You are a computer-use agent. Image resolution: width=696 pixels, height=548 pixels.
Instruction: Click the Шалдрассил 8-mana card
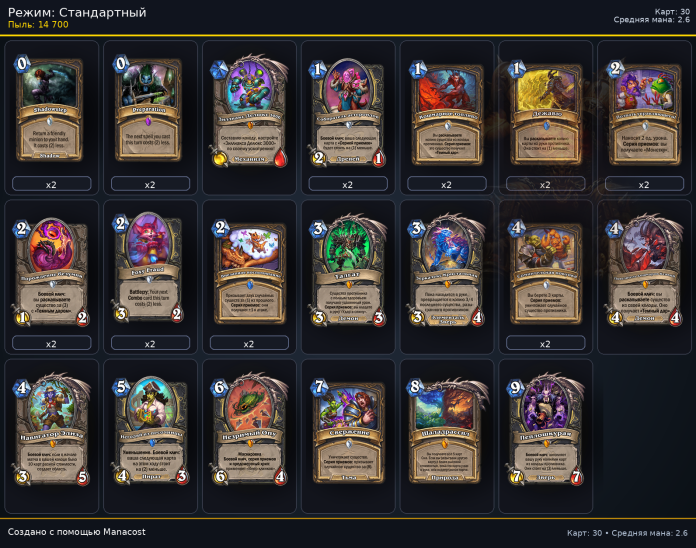[x=446, y=430]
